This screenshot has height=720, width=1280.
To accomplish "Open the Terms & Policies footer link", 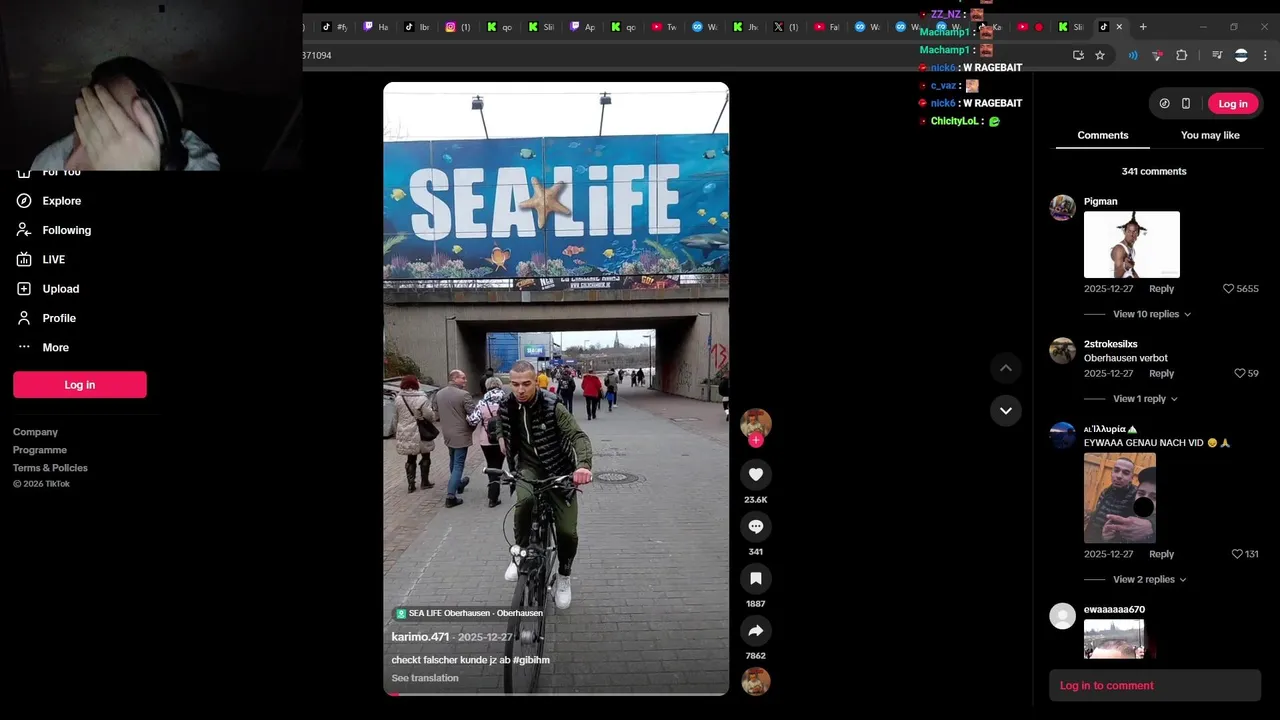I will (x=50, y=468).
